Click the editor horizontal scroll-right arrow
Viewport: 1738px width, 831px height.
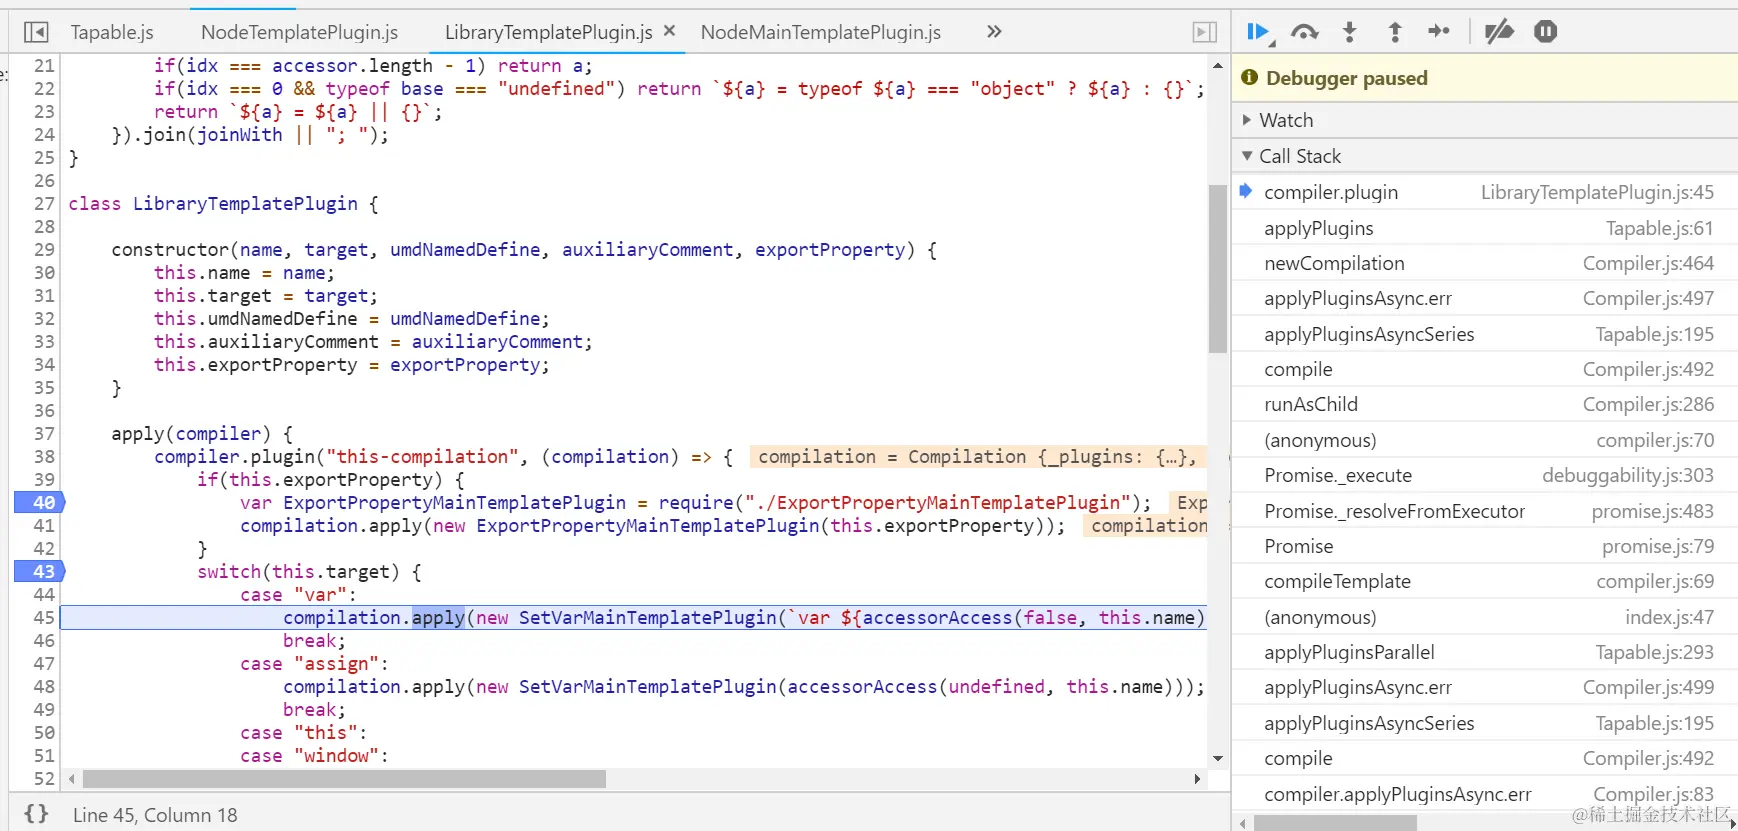1197,778
